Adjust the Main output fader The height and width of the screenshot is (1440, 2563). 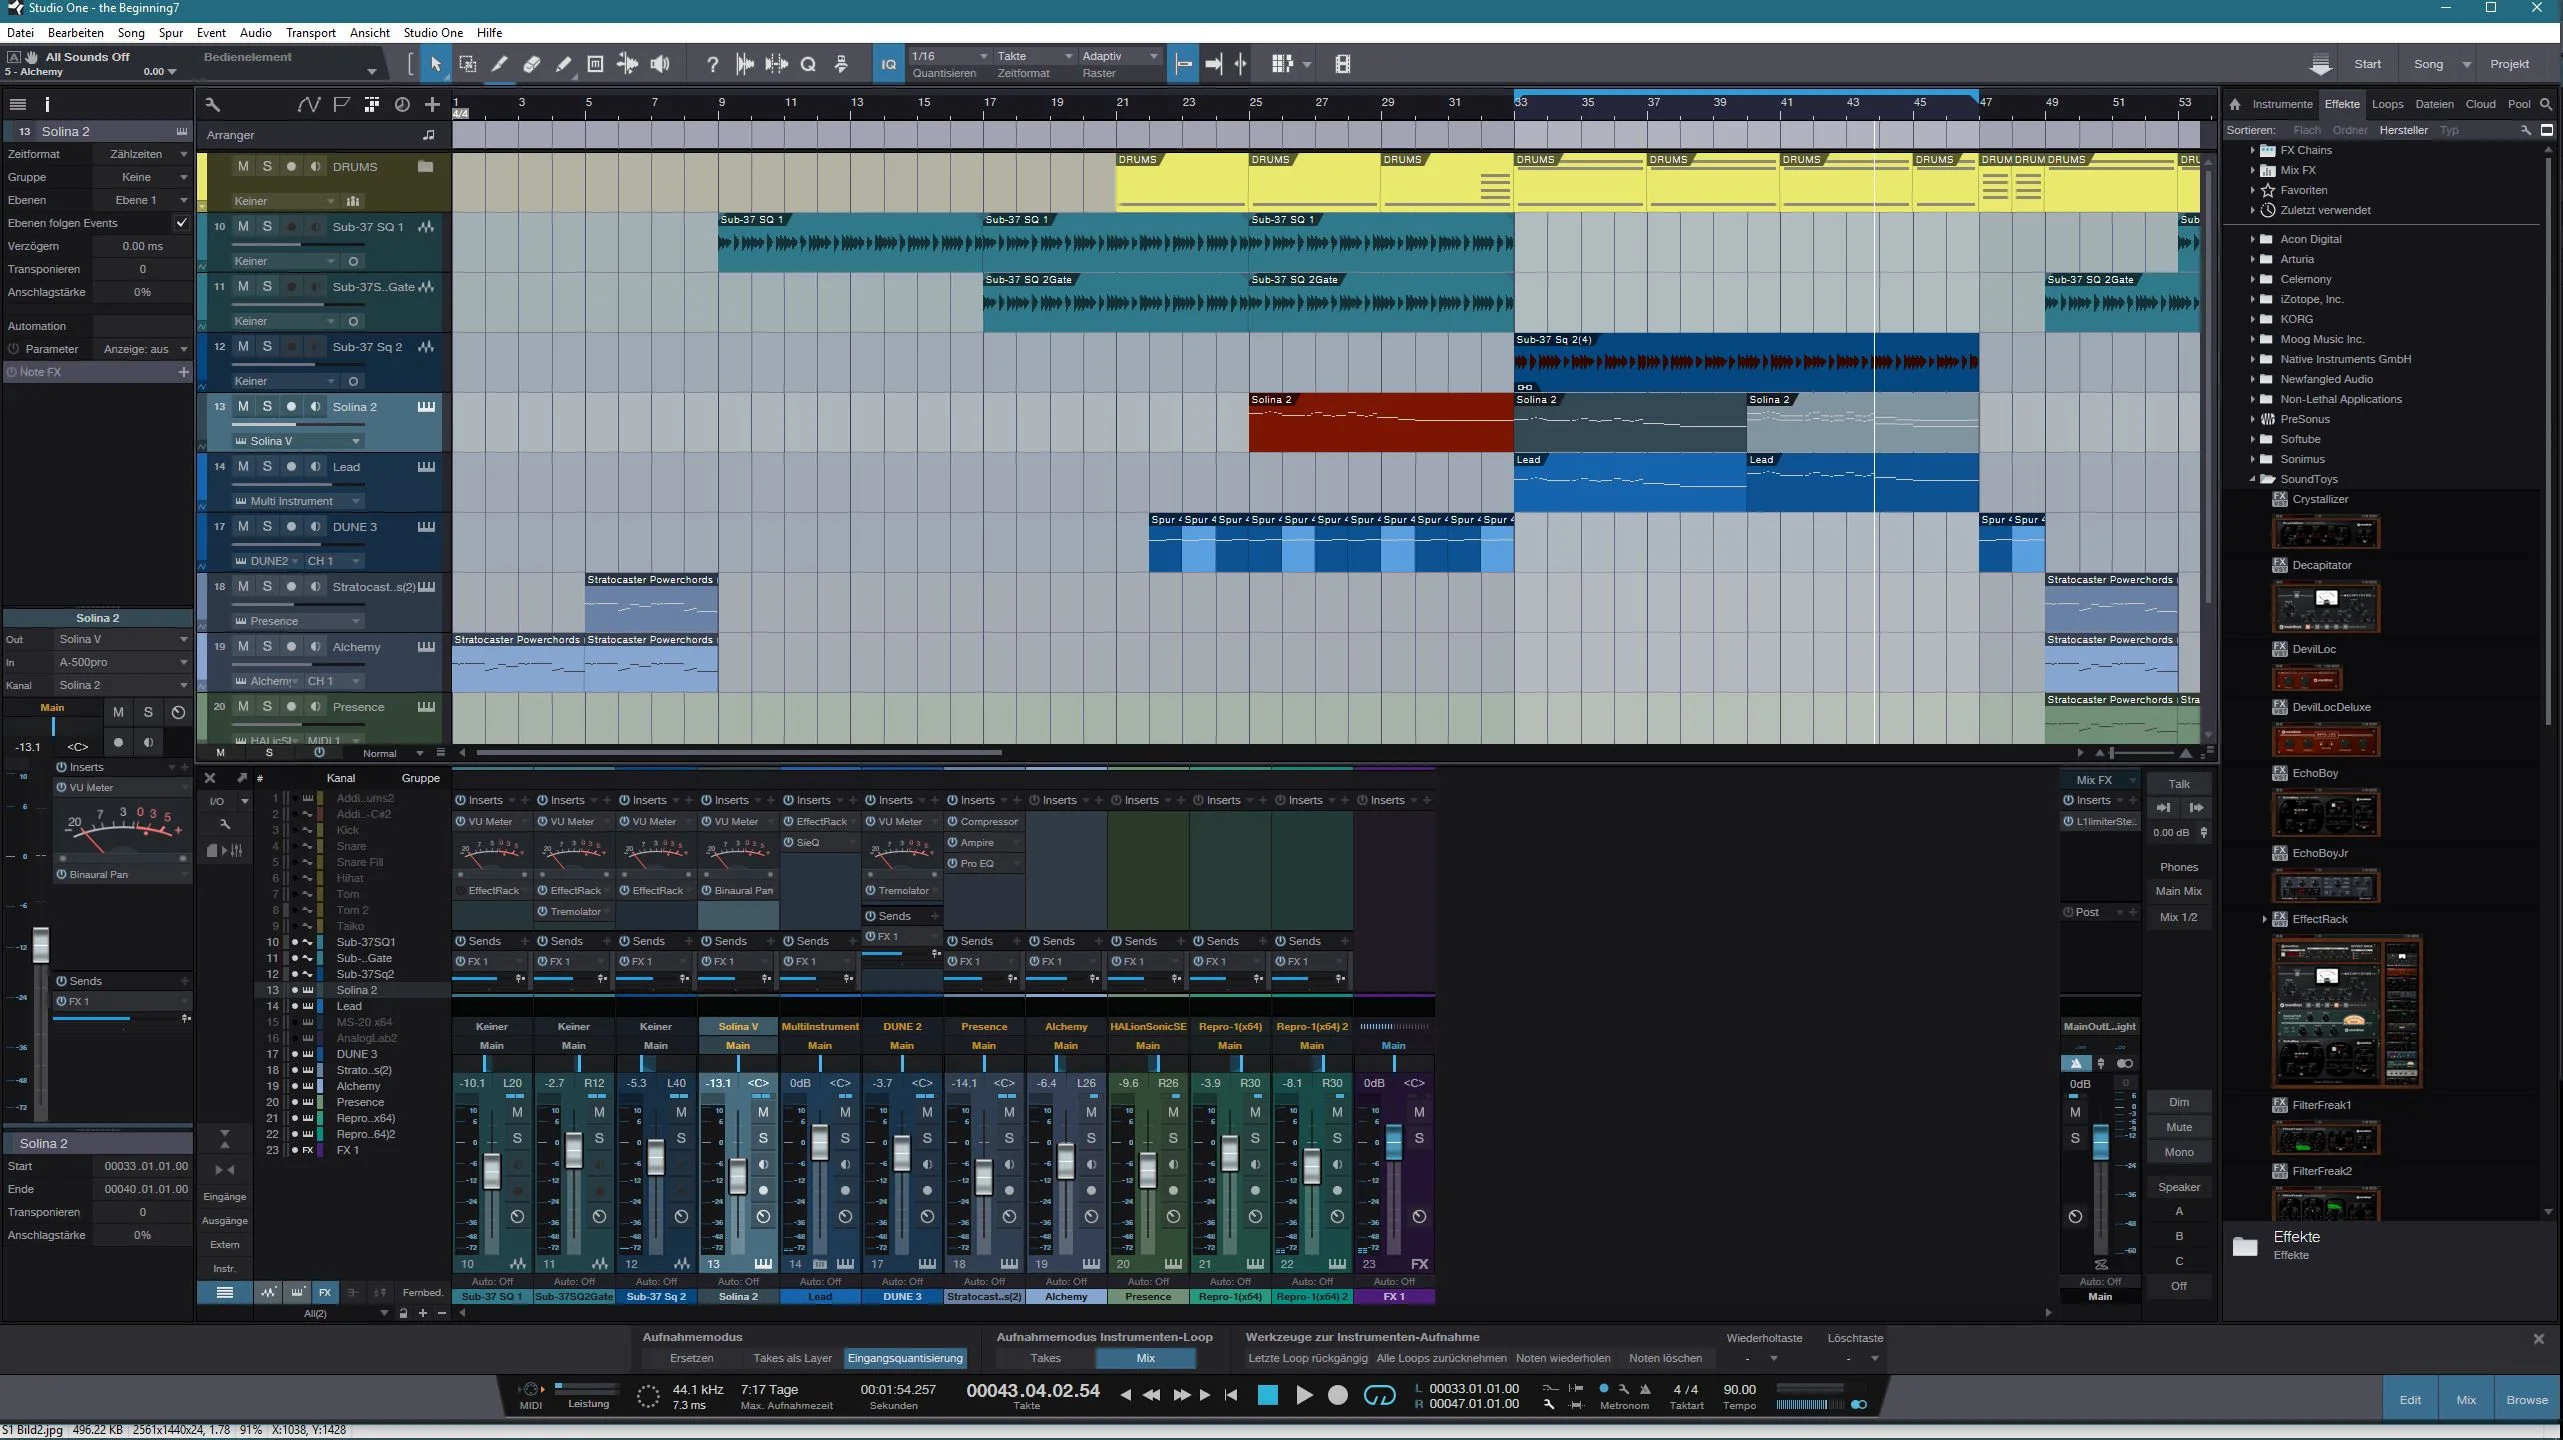point(2100,1142)
